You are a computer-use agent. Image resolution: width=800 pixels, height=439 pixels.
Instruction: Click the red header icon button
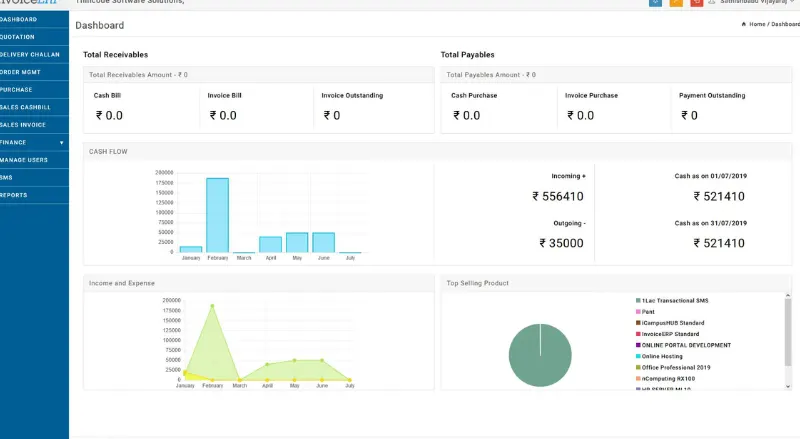coord(696,3)
